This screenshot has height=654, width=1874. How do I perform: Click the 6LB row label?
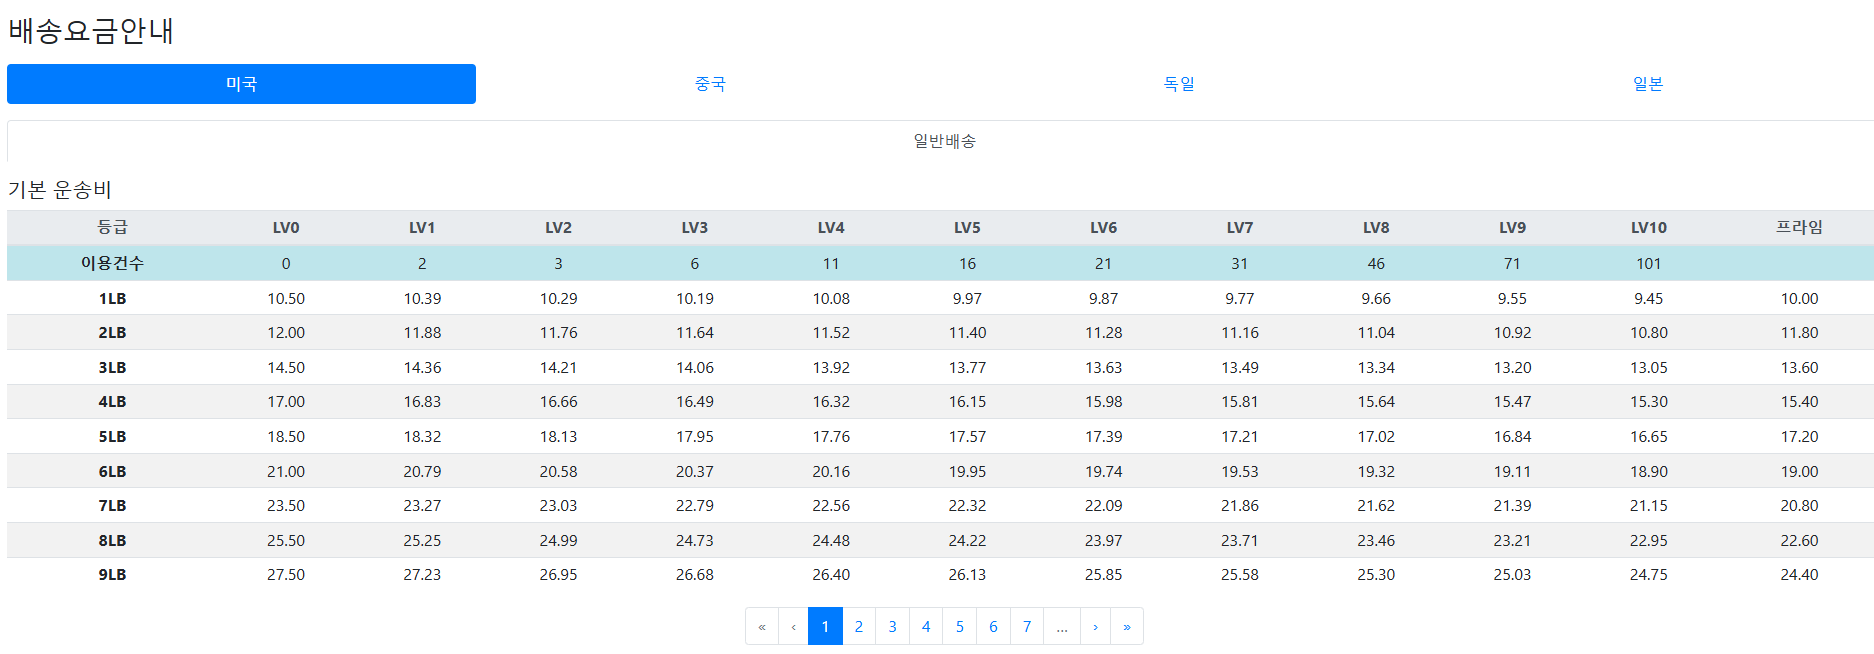click(x=112, y=471)
